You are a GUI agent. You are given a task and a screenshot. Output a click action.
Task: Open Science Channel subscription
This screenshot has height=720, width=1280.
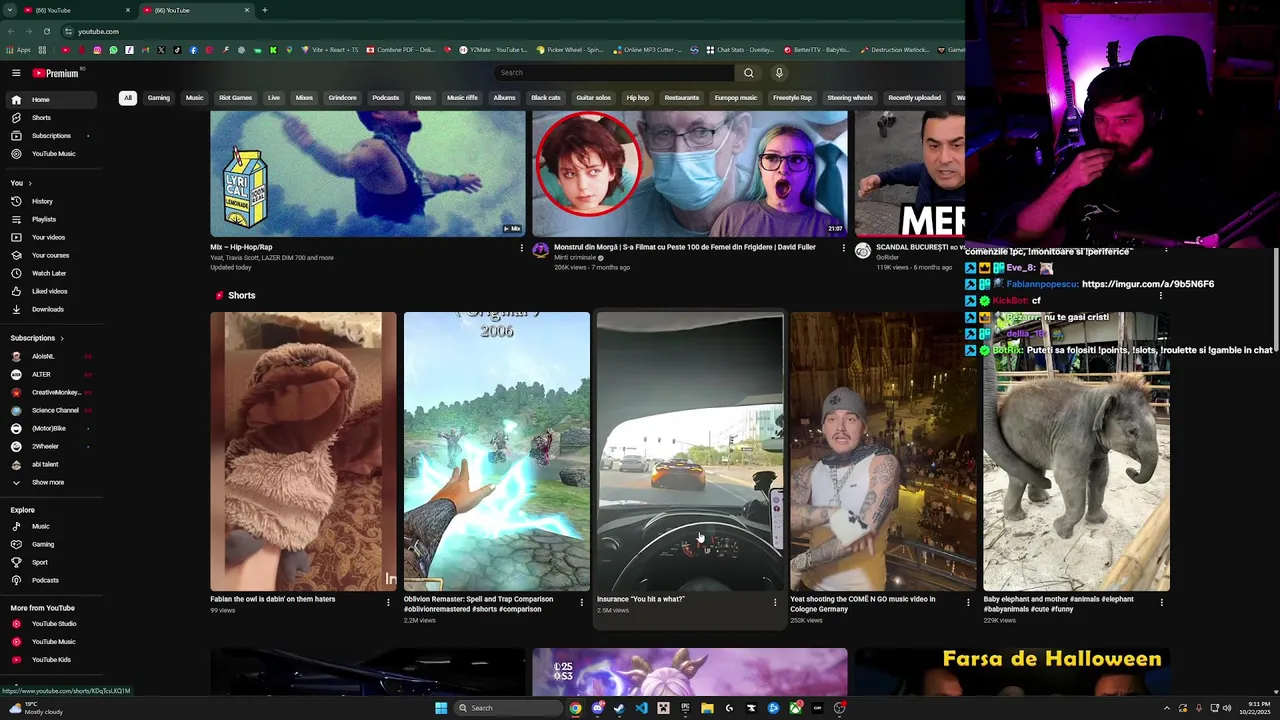click(50, 410)
